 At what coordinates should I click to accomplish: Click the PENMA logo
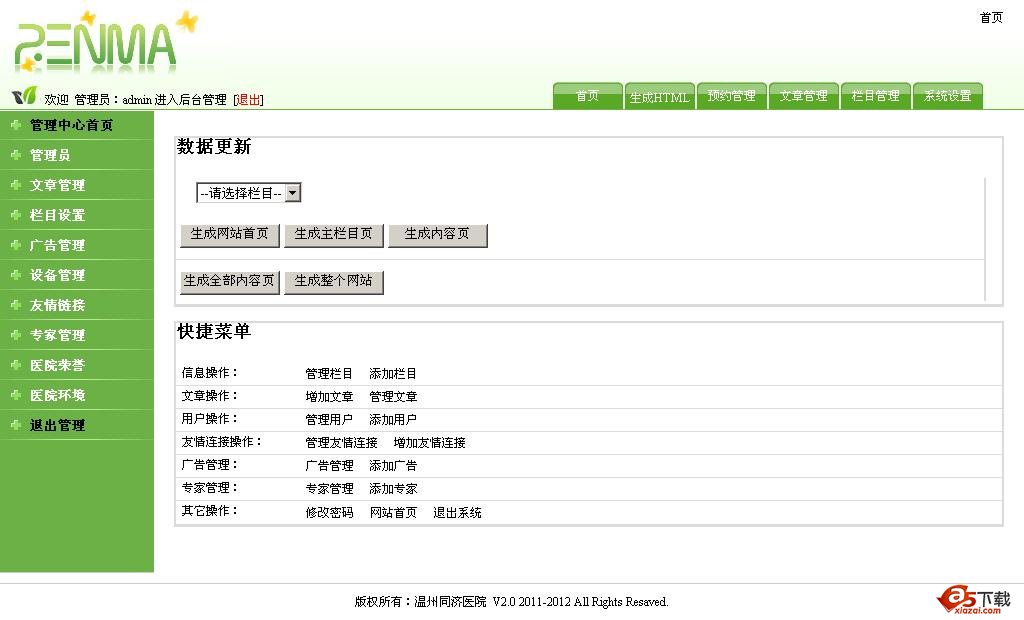(x=104, y=42)
